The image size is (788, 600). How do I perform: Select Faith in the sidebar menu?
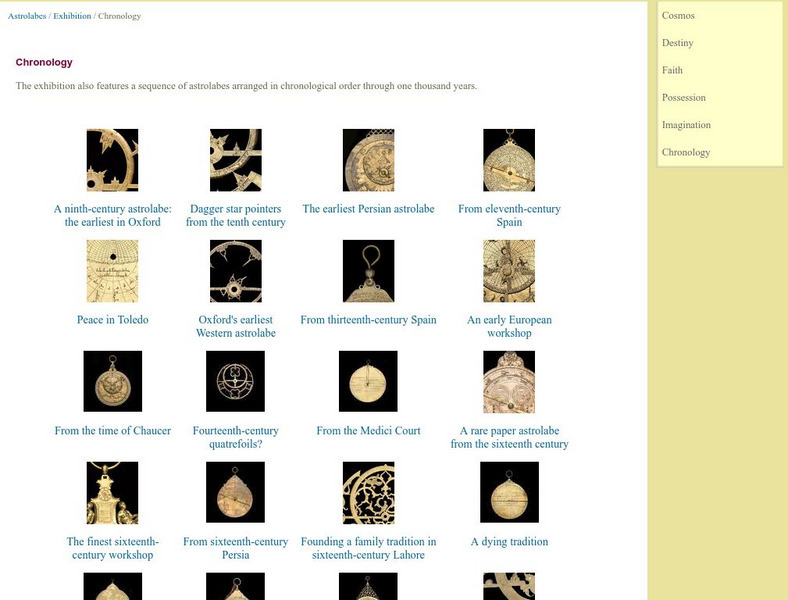point(672,70)
